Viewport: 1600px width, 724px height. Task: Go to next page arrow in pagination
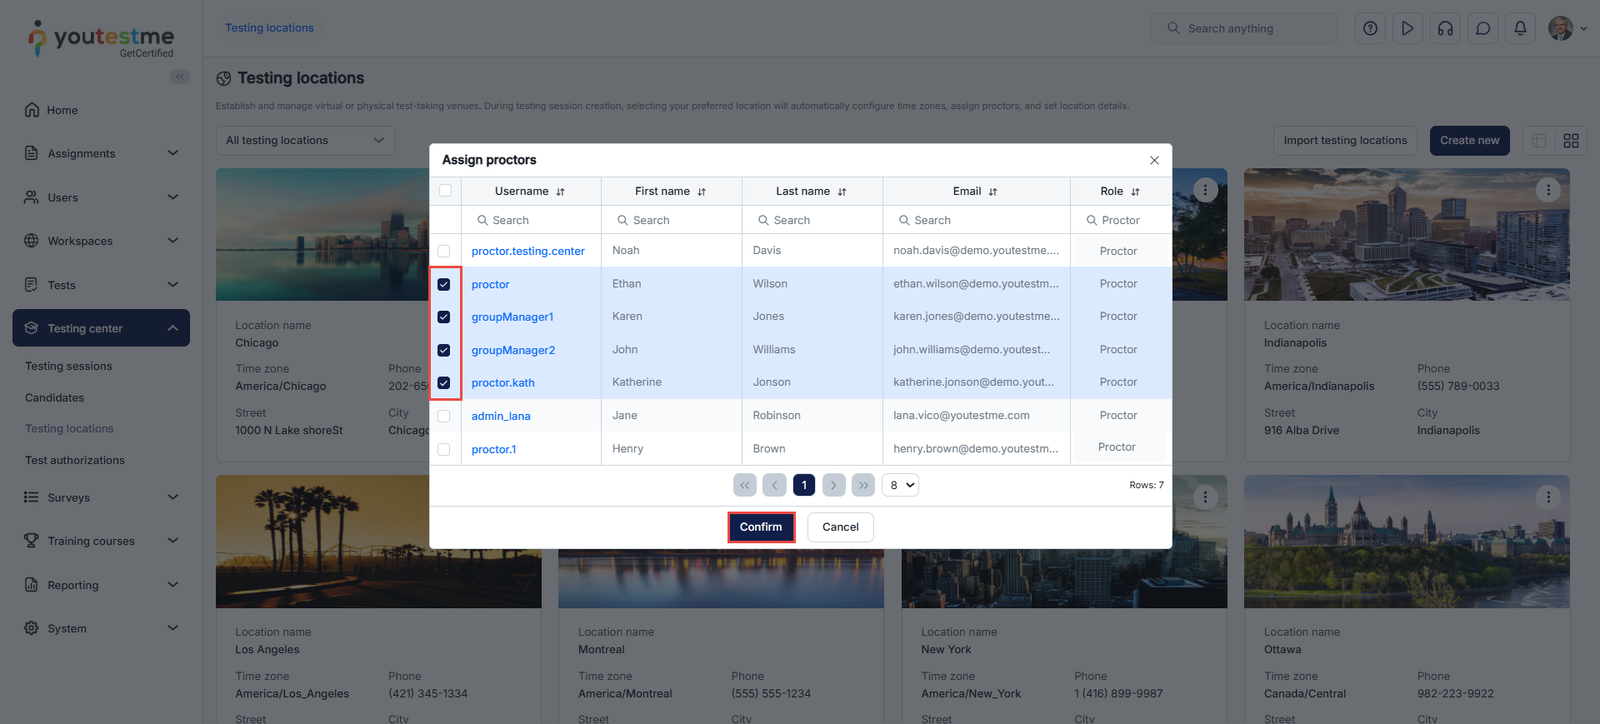click(833, 485)
